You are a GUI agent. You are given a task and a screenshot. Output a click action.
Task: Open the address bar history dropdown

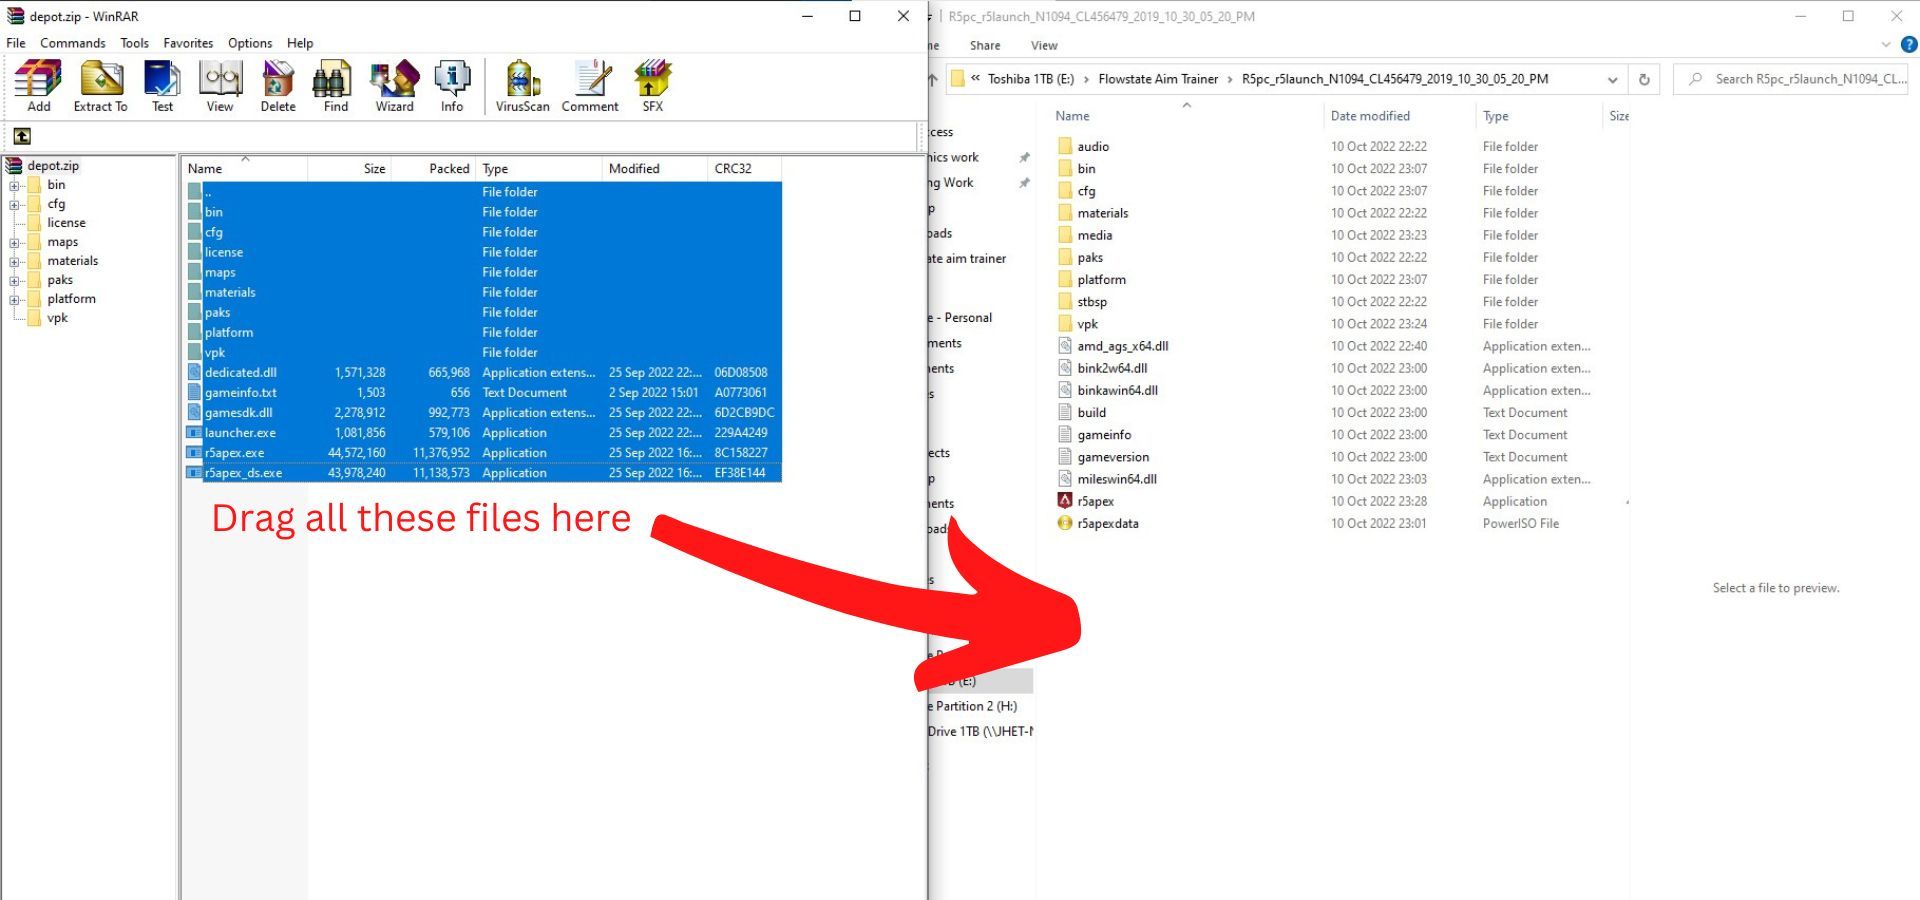pyautogui.click(x=1612, y=79)
